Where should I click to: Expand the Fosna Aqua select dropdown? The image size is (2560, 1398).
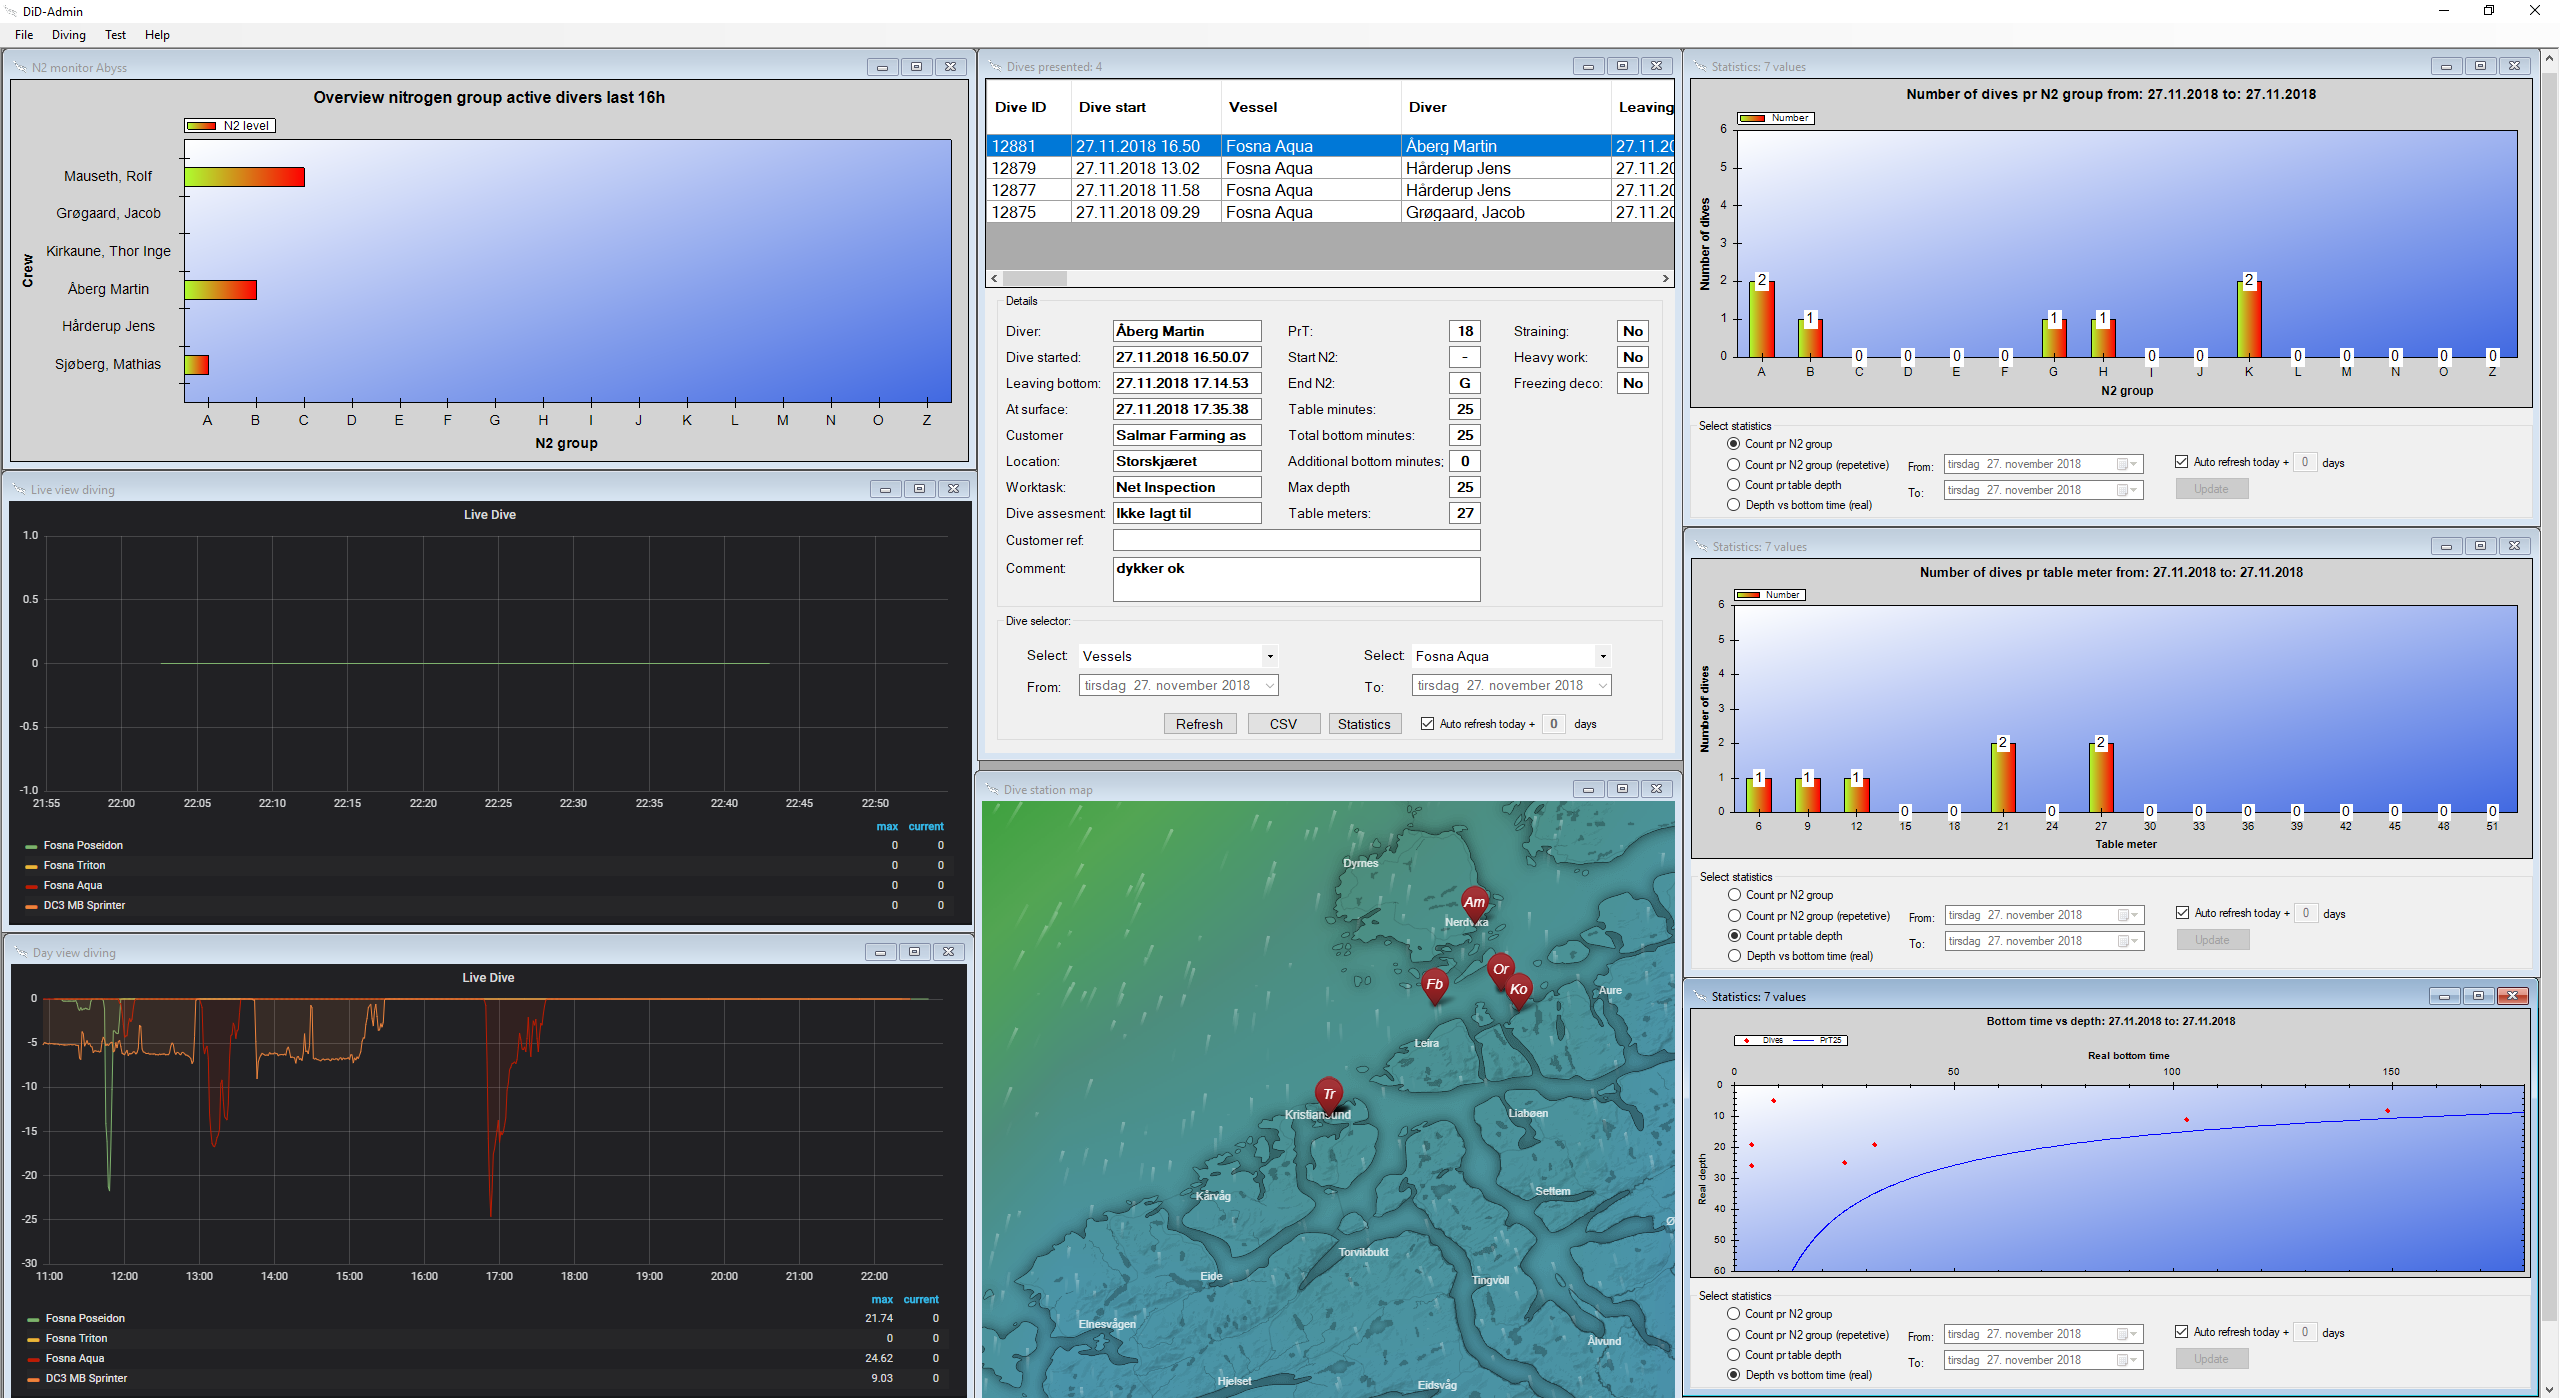click(1602, 656)
